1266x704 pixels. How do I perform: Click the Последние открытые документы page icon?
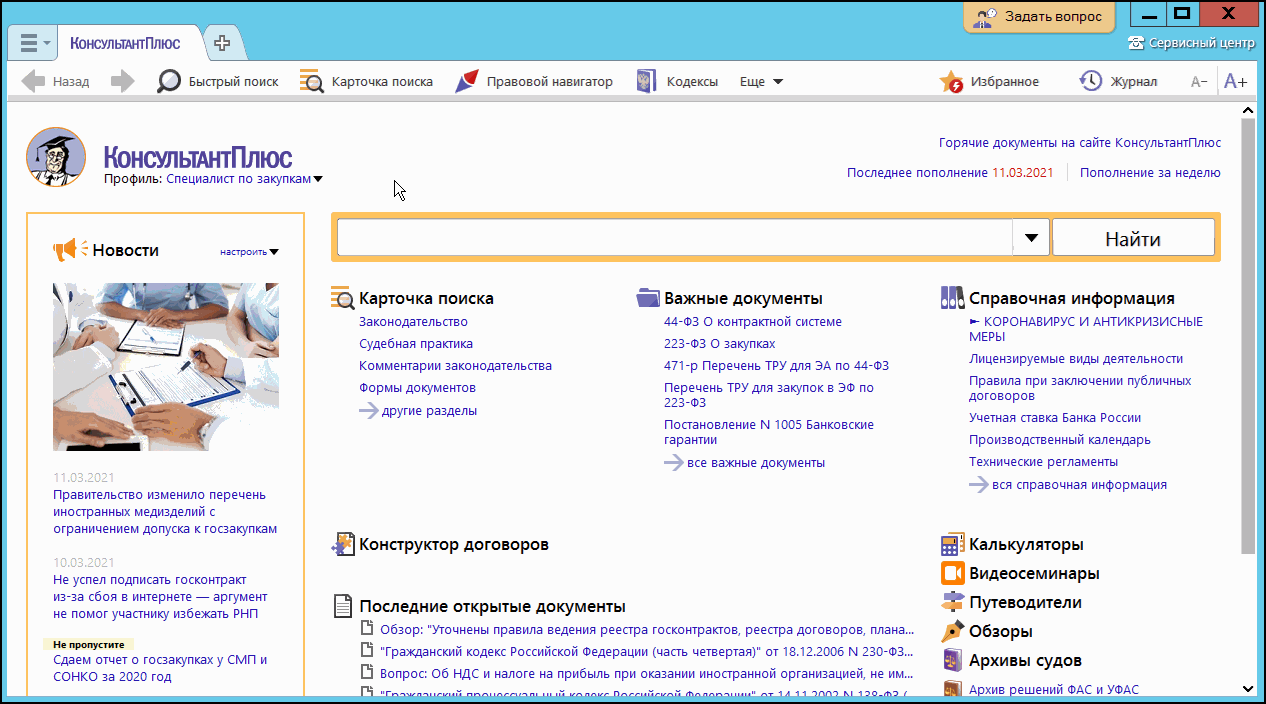coord(343,607)
